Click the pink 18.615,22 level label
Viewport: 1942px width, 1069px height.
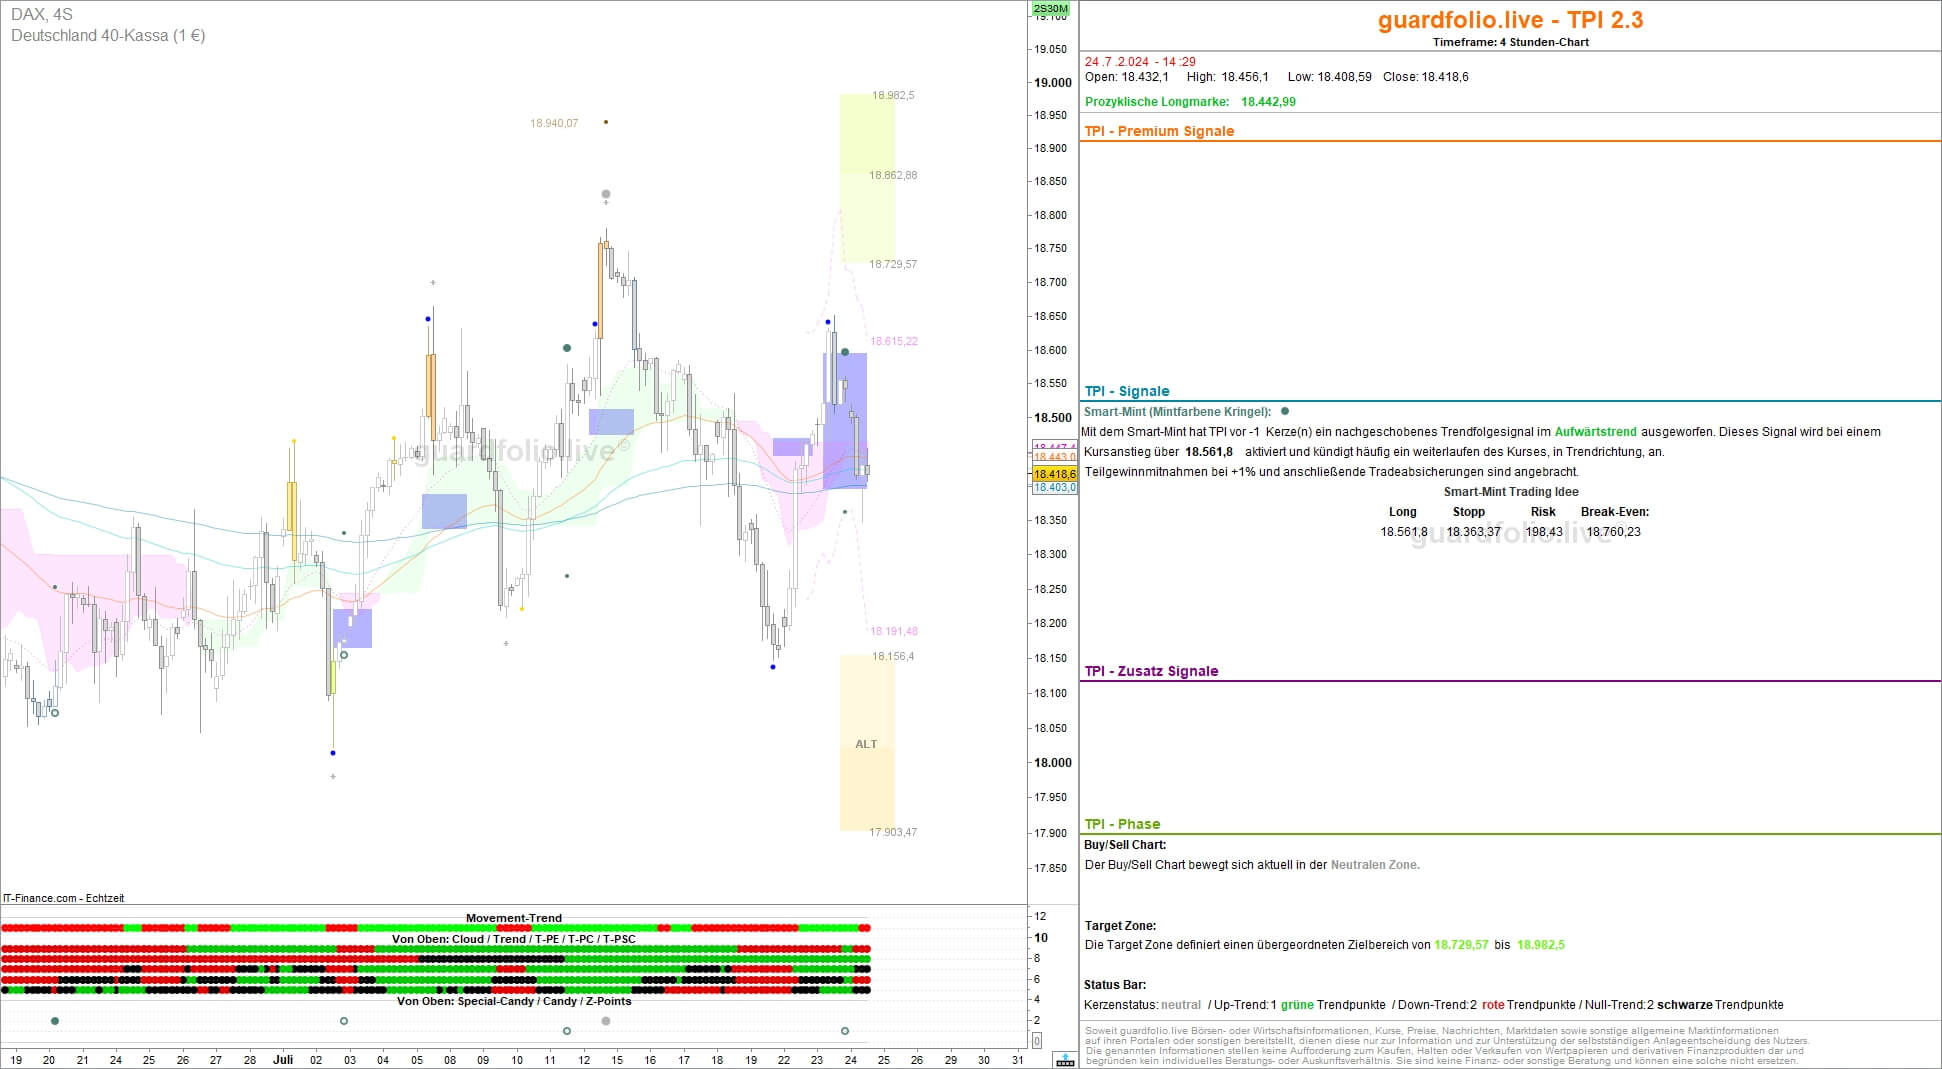[894, 342]
